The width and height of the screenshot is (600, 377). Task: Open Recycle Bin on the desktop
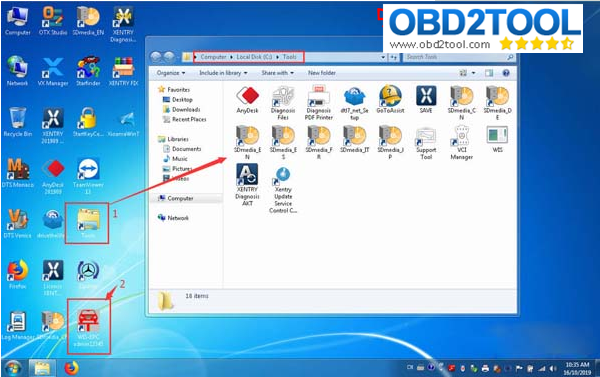[18, 122]
